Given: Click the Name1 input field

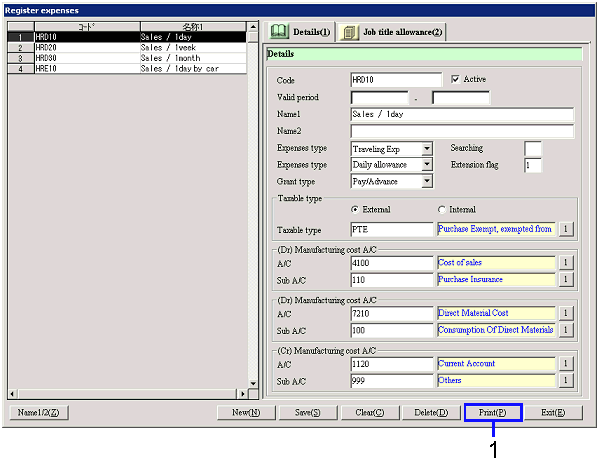Looking at the screenshot, I should pyautogui.click(x=462, y=114).
